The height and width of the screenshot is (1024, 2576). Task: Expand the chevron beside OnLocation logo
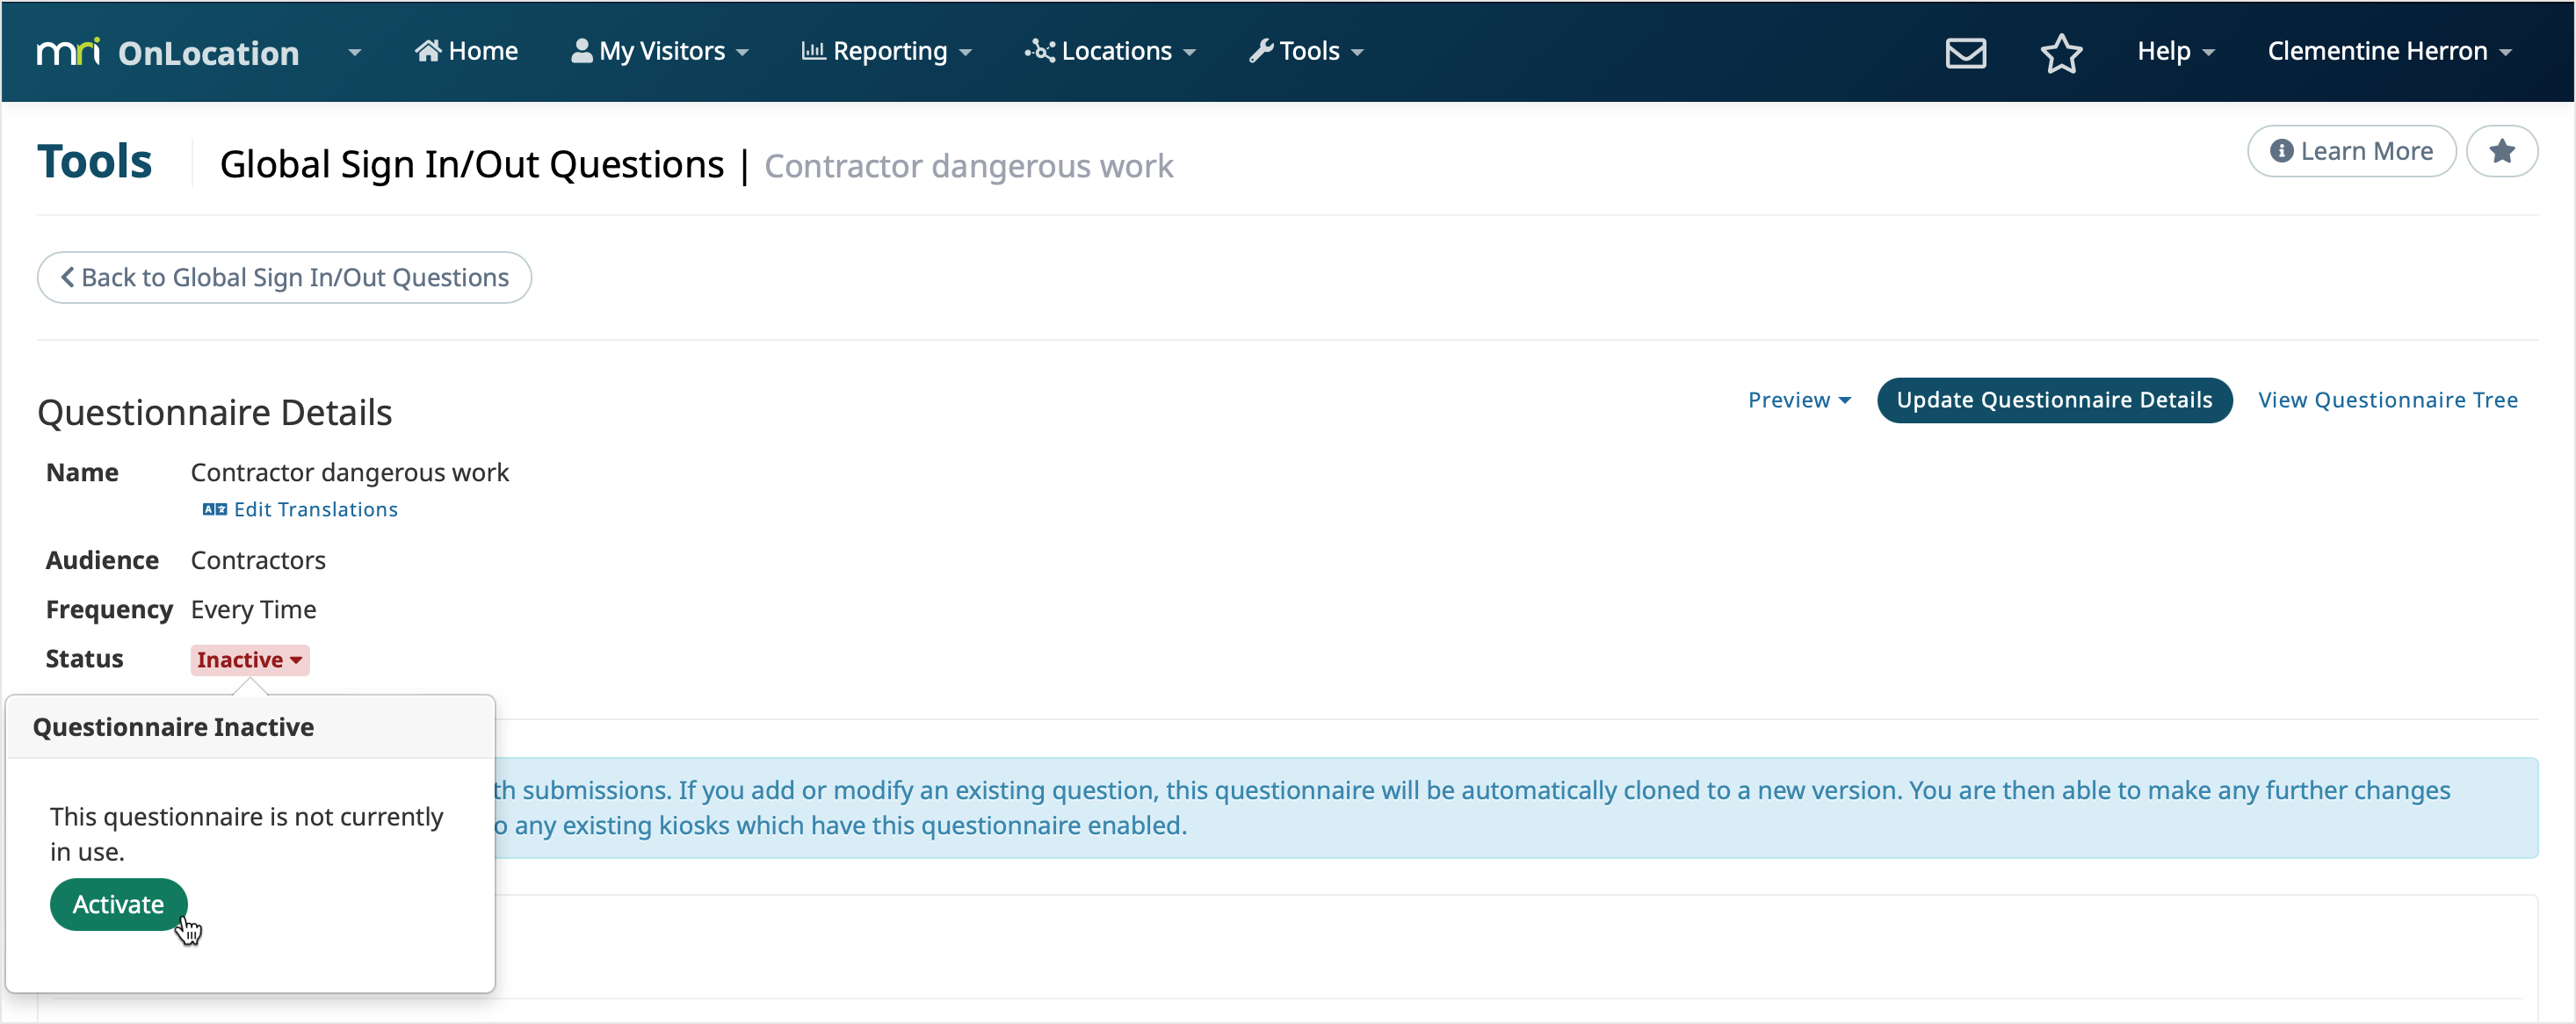coord(354,52)
